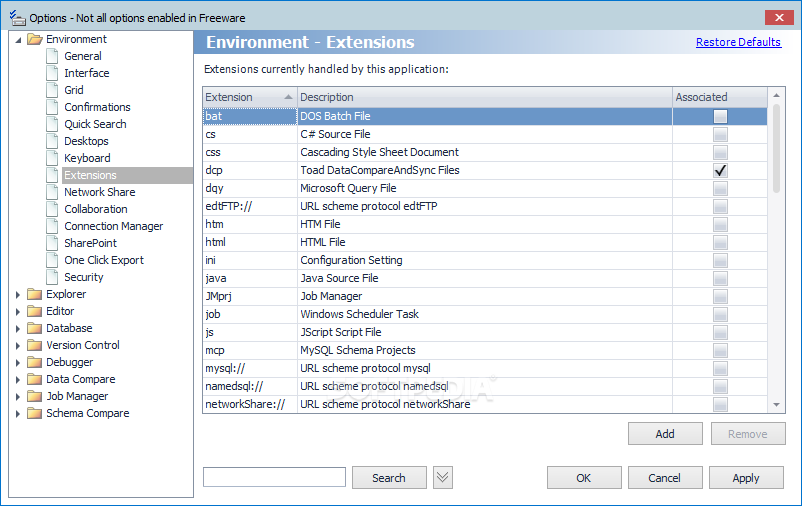Click the Explorer folder icon
The image size is (802, 506).
point(34,294)
